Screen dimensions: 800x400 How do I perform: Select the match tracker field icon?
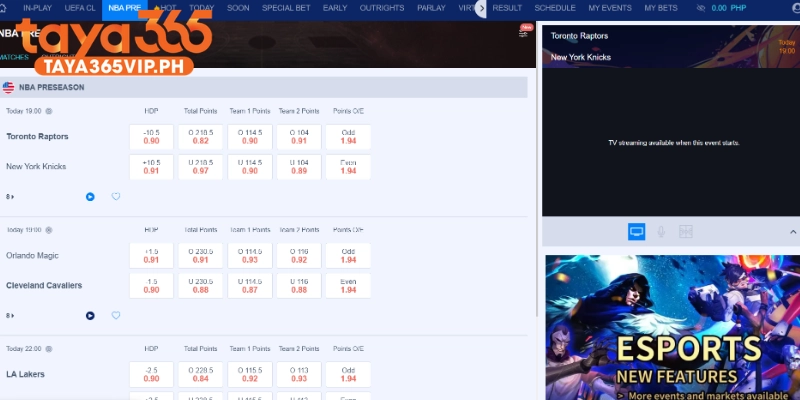pyautogui.click(x=686, y=232)
